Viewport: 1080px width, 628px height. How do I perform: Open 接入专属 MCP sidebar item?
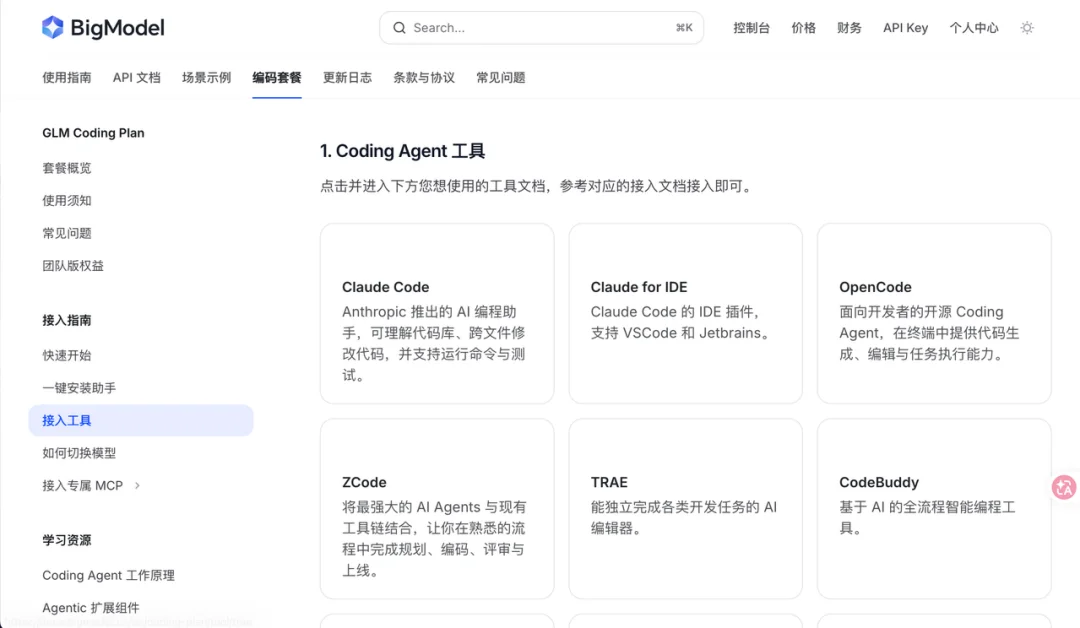click(83, 485)
